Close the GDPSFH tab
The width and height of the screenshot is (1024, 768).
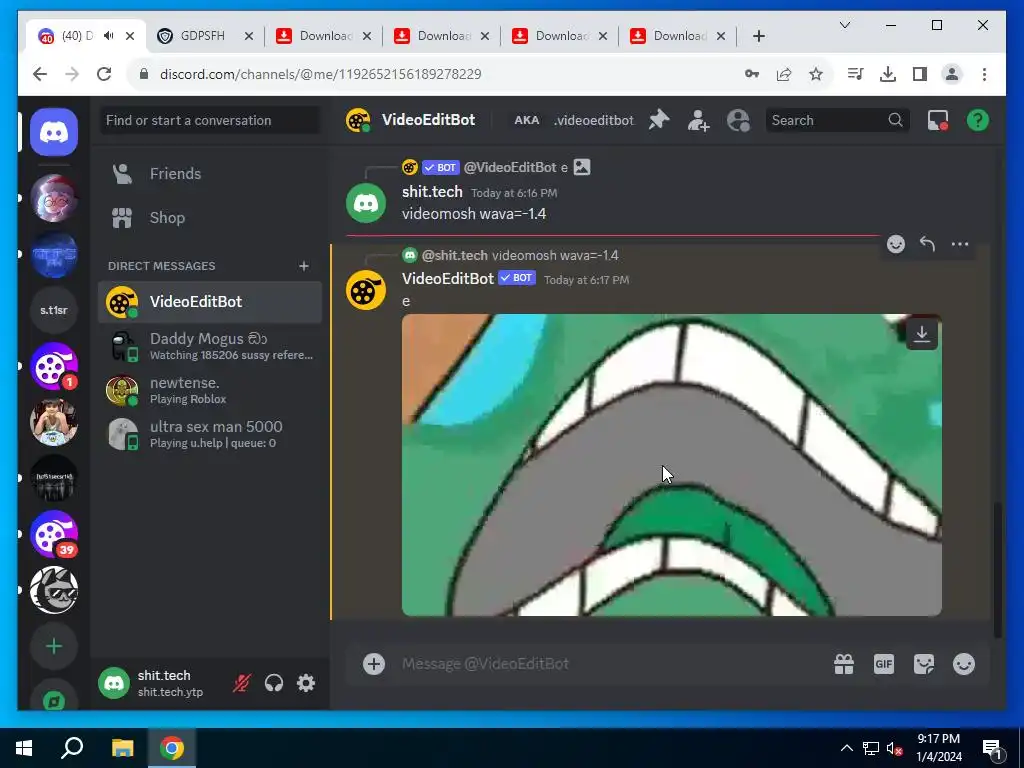248,36
